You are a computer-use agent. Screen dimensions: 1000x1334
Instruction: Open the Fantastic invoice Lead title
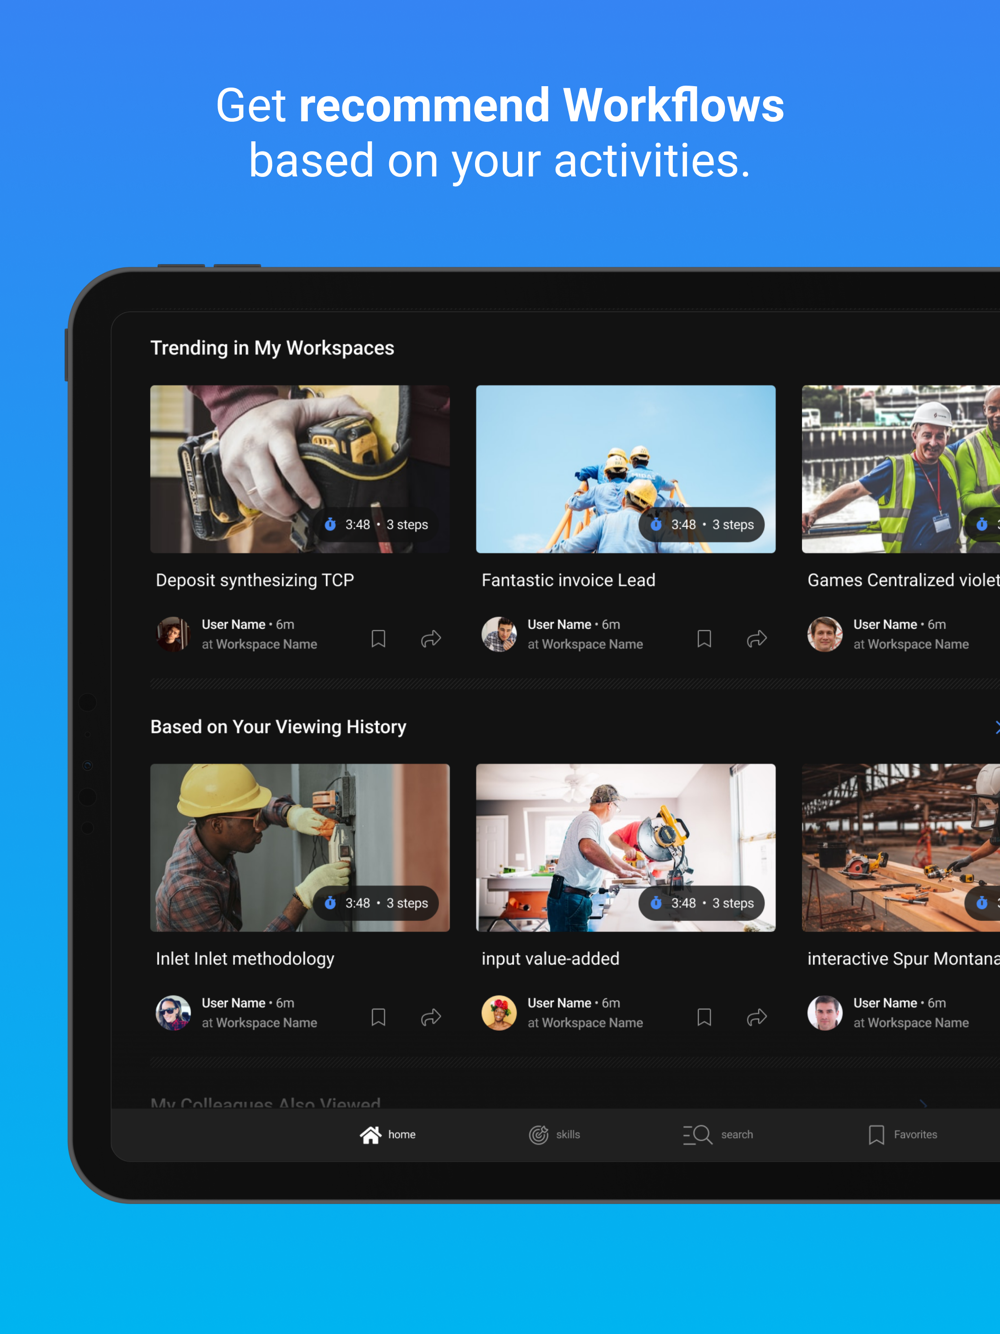tap(568, 580)
